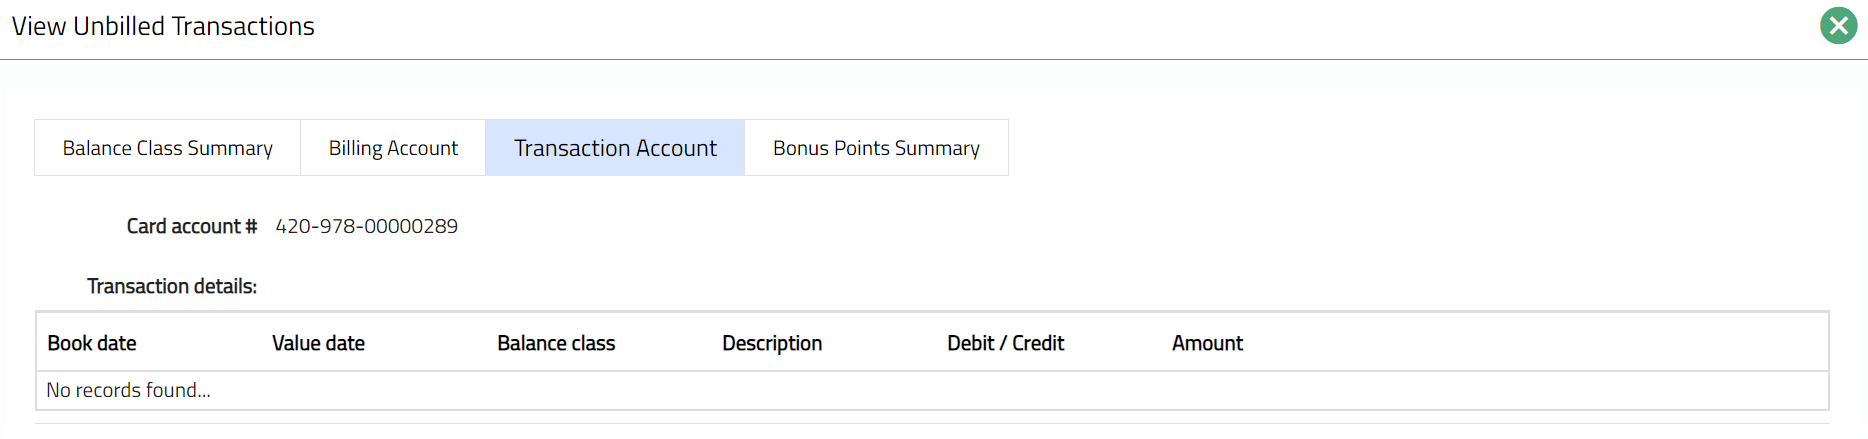The height and width of the screenshot is (439, 1868).
Task: Click empty area right of Bonus Points Summary tab
Action: pyautogui.click(x=1400, y=148)
